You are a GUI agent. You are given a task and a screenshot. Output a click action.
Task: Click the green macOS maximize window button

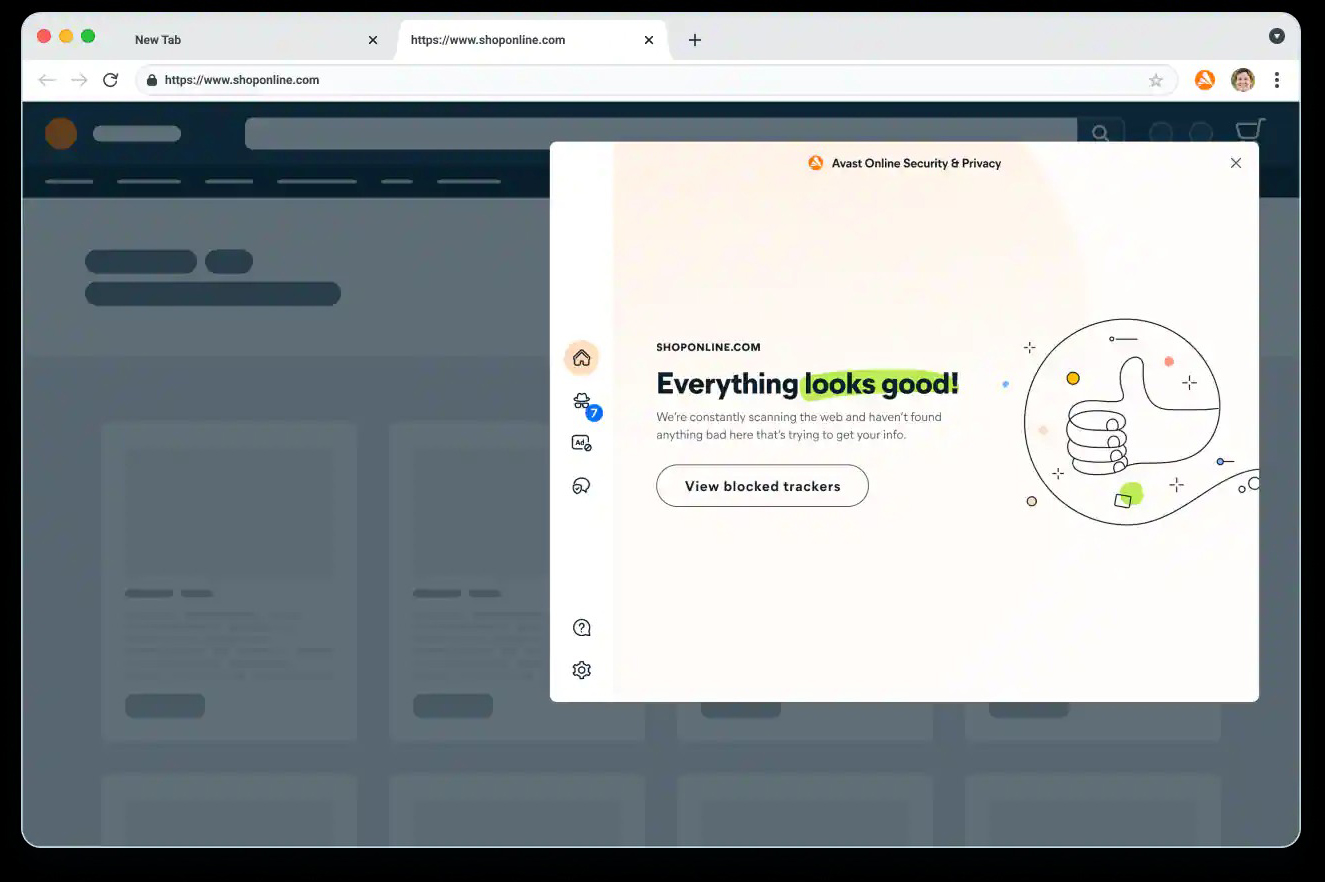pos(88,36)
